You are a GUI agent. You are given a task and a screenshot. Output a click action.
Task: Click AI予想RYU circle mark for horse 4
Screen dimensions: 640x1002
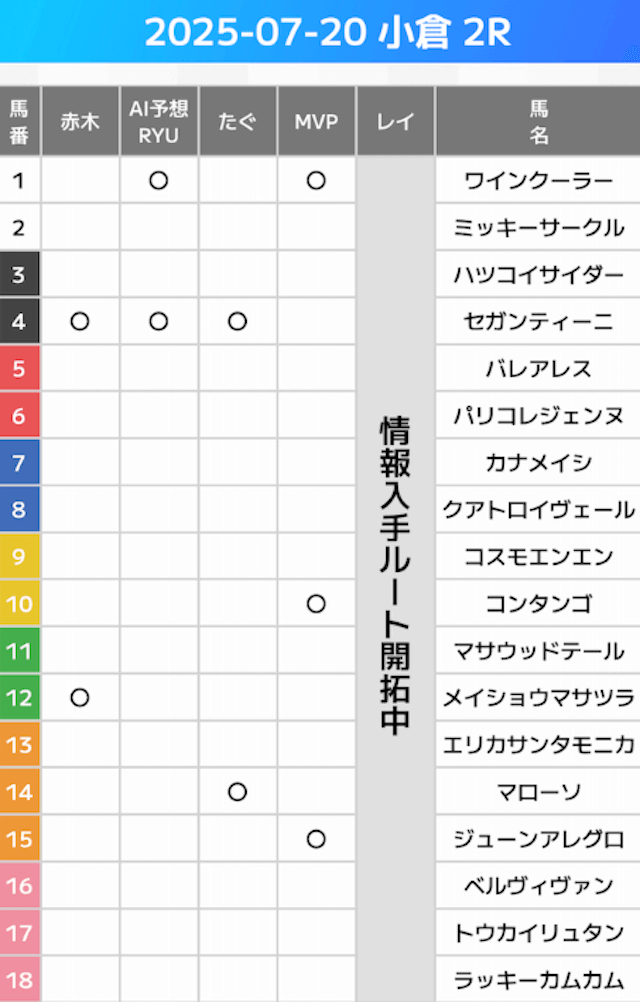(158, 321)
